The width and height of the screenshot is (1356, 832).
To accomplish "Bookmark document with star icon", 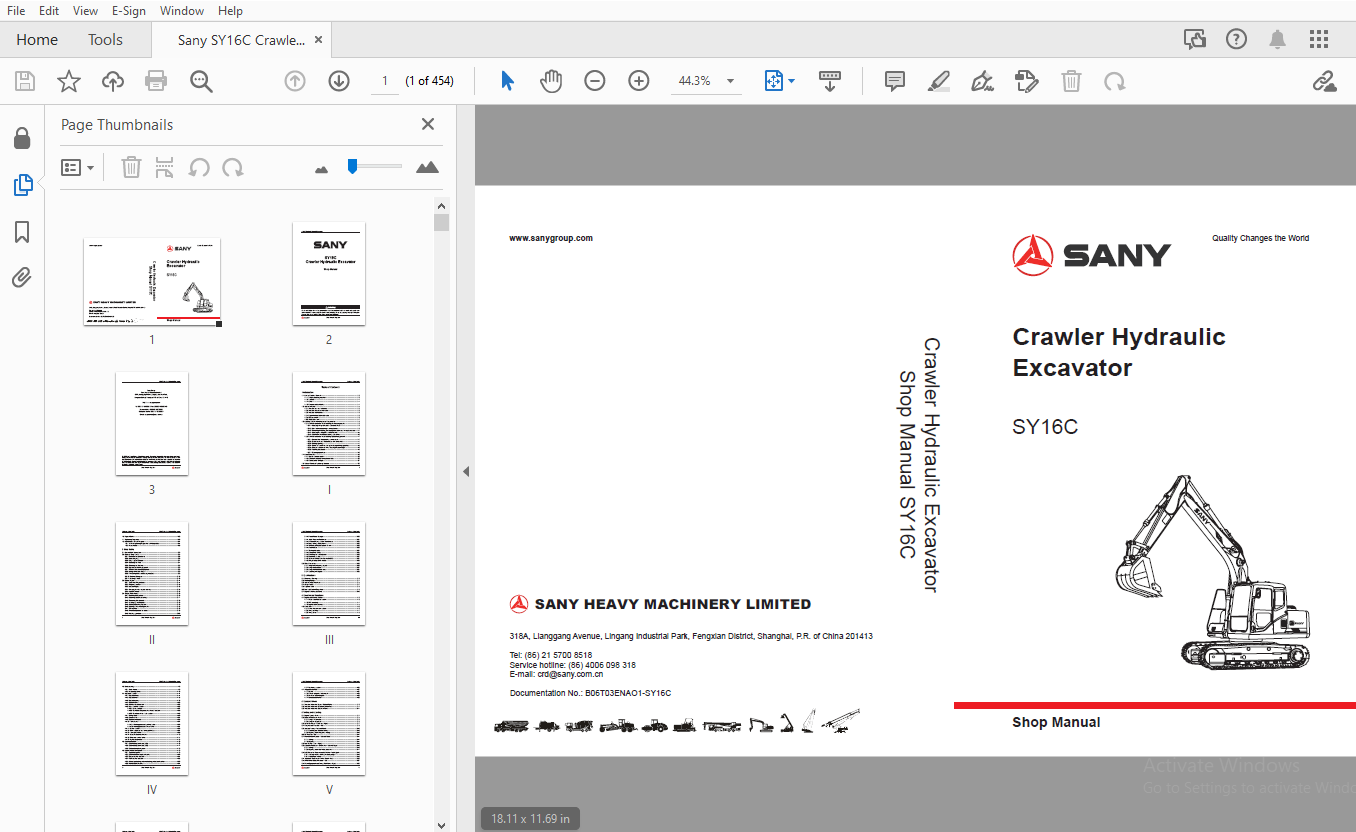I will click(x=68, y=81).
